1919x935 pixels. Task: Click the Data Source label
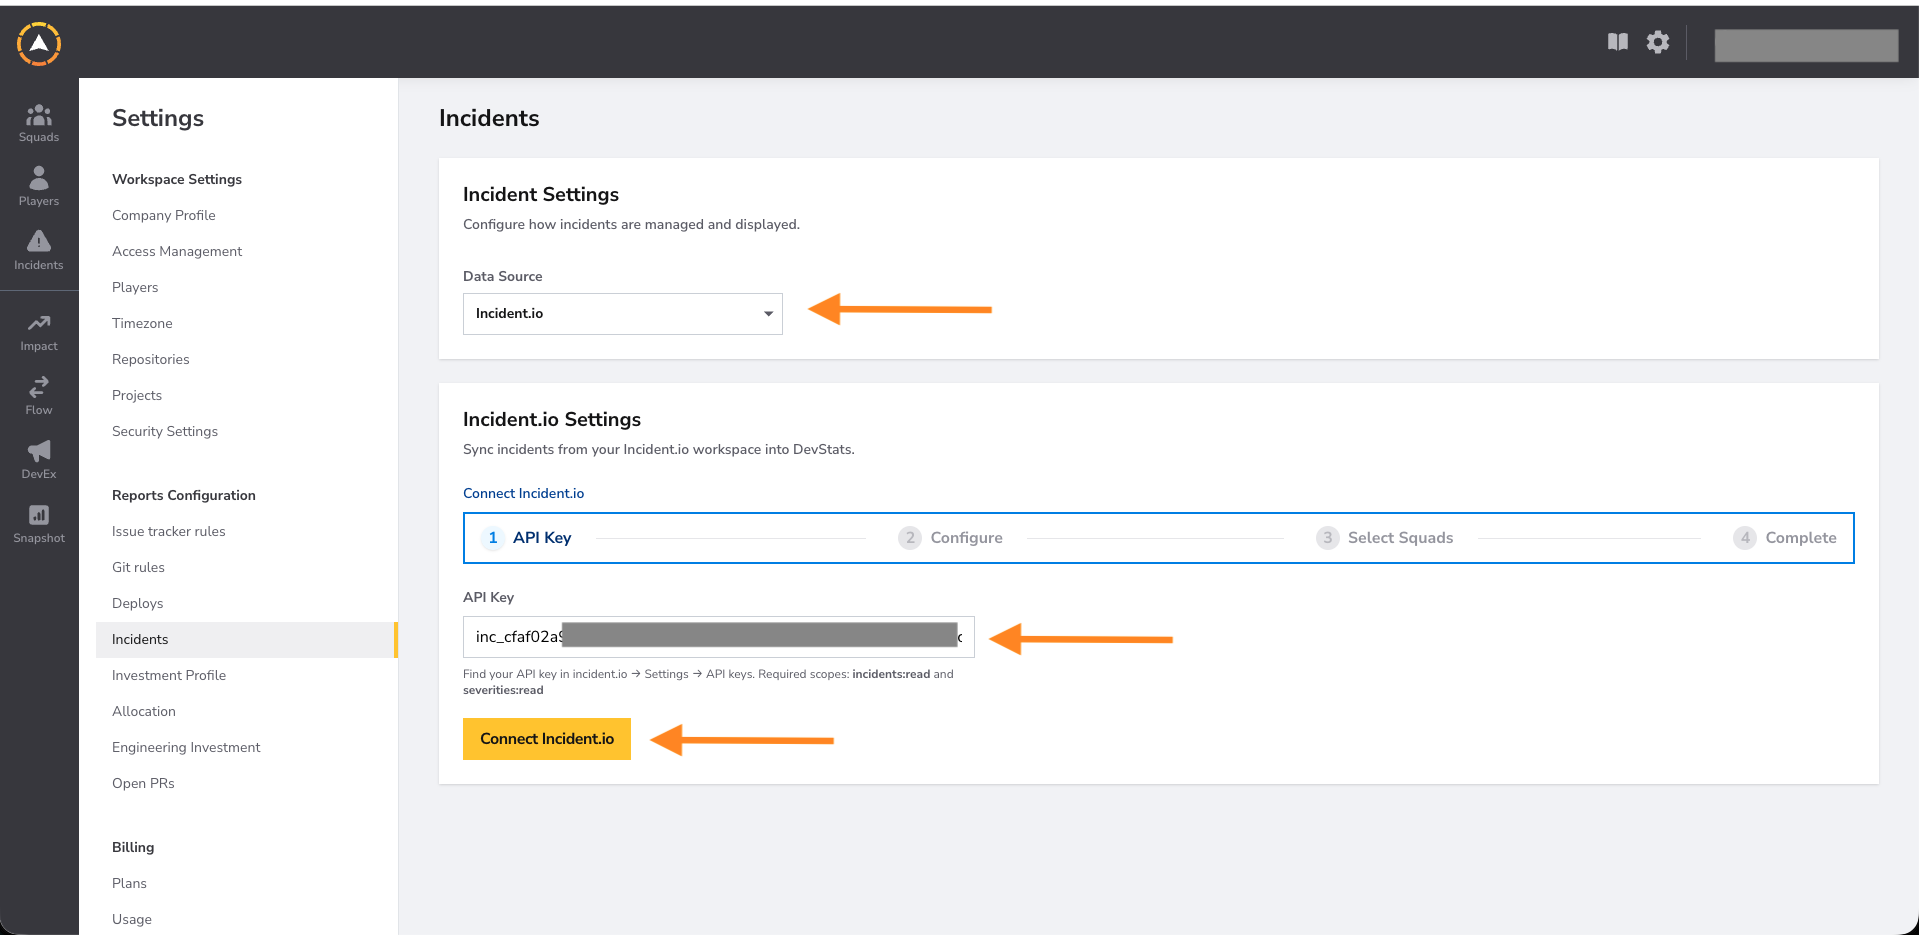tap(503, 276)
